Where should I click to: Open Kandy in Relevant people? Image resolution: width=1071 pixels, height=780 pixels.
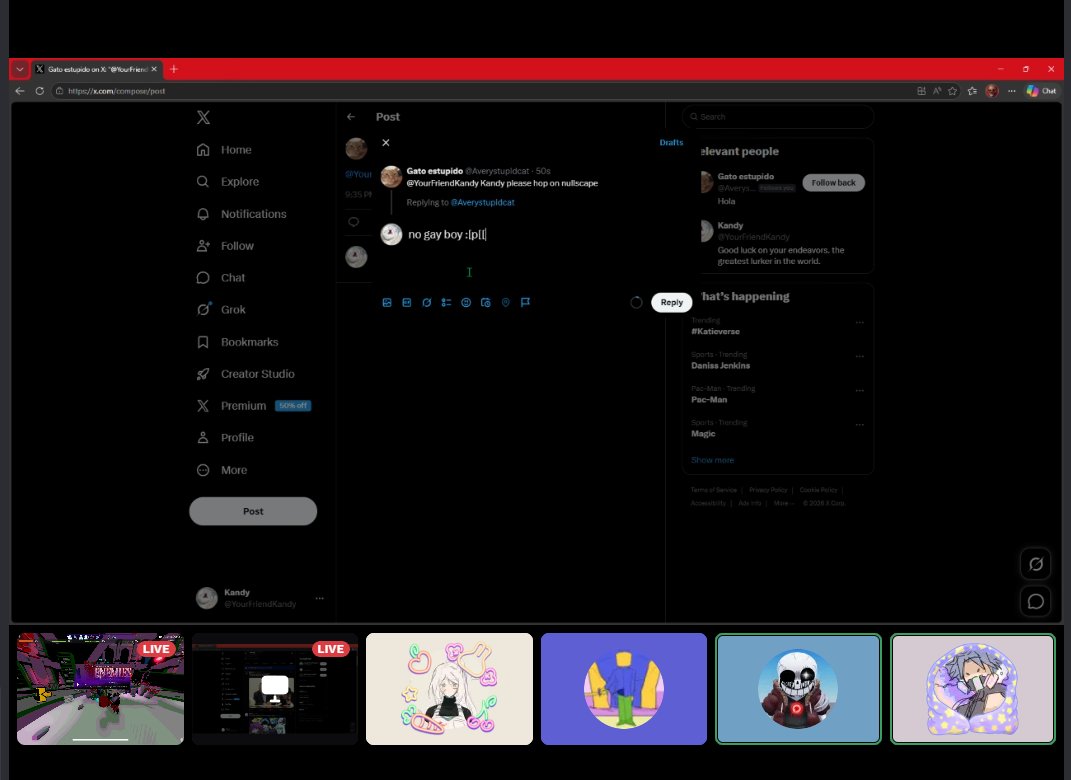(x=730, y=225)
